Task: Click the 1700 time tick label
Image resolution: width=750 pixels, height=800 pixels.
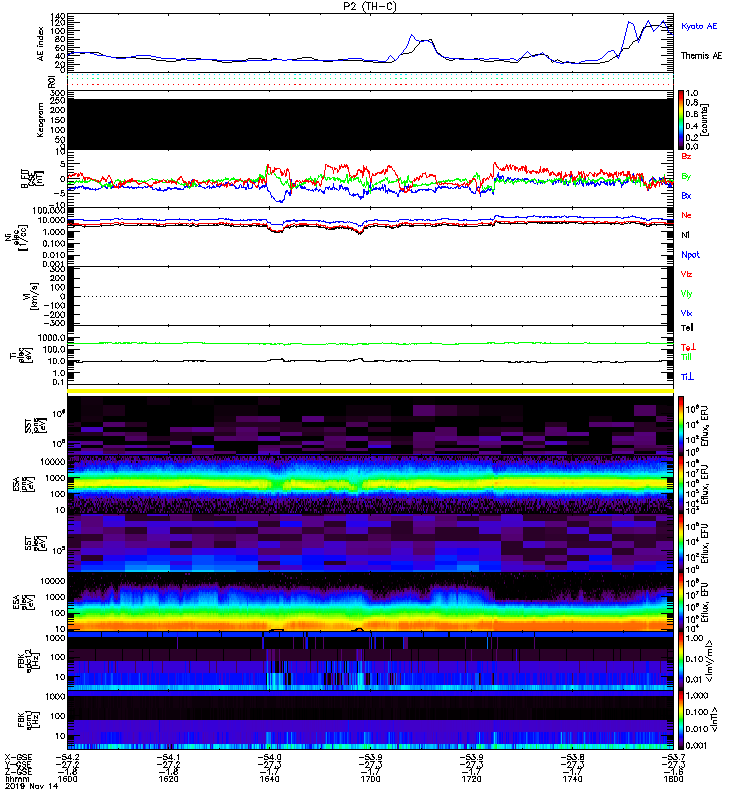Action: tap(370, 779)
